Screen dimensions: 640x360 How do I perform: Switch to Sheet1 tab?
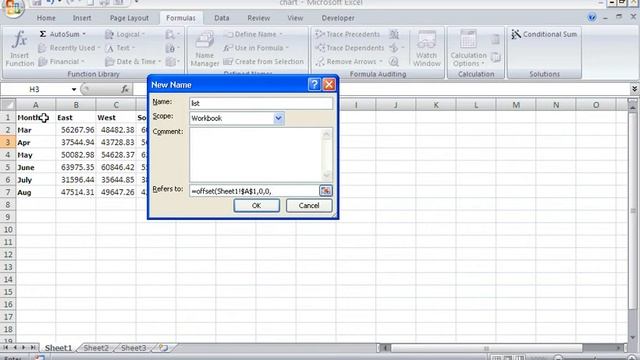[x=58, y=348]
